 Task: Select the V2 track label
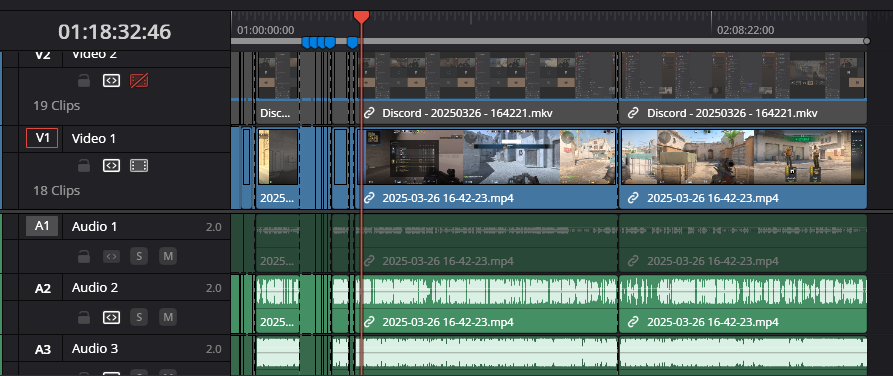(x=42, y=55)
